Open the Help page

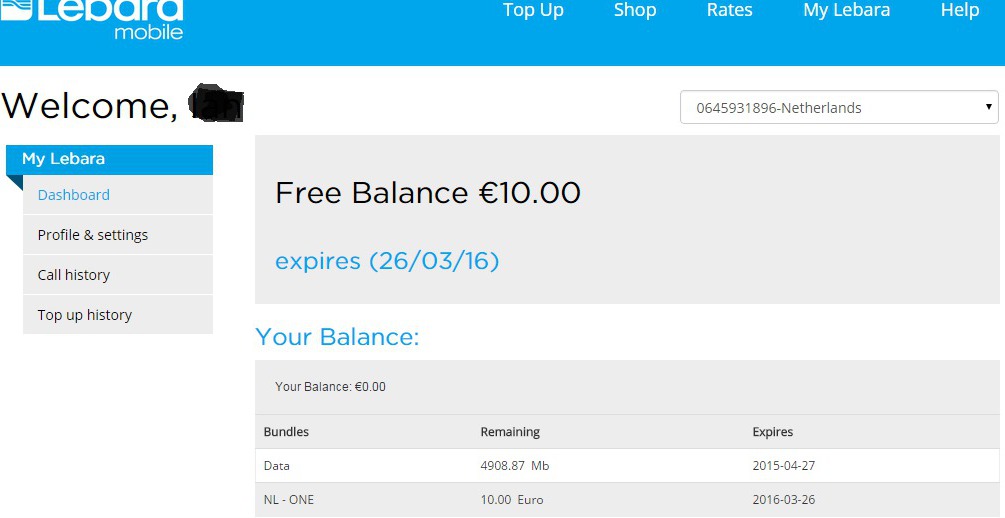[959, 11]
